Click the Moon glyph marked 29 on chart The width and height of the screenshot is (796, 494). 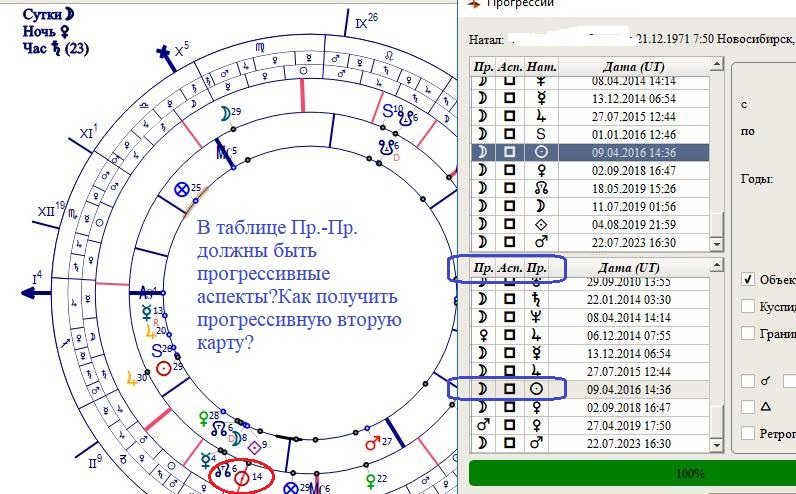(226, 114)
